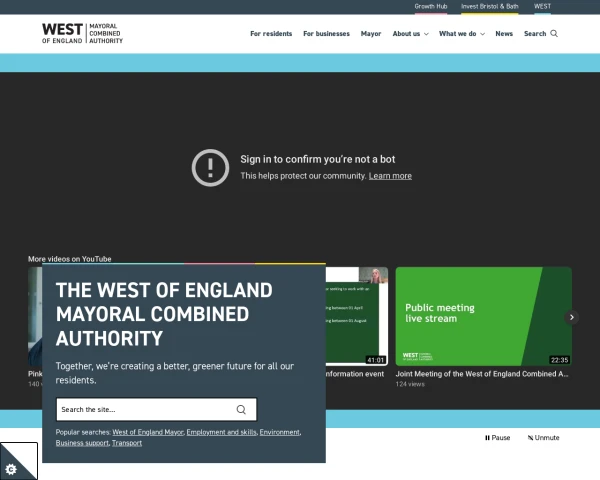The image size is (600, 480).
Task: Click the Learn more link
Action: (390, 176)
